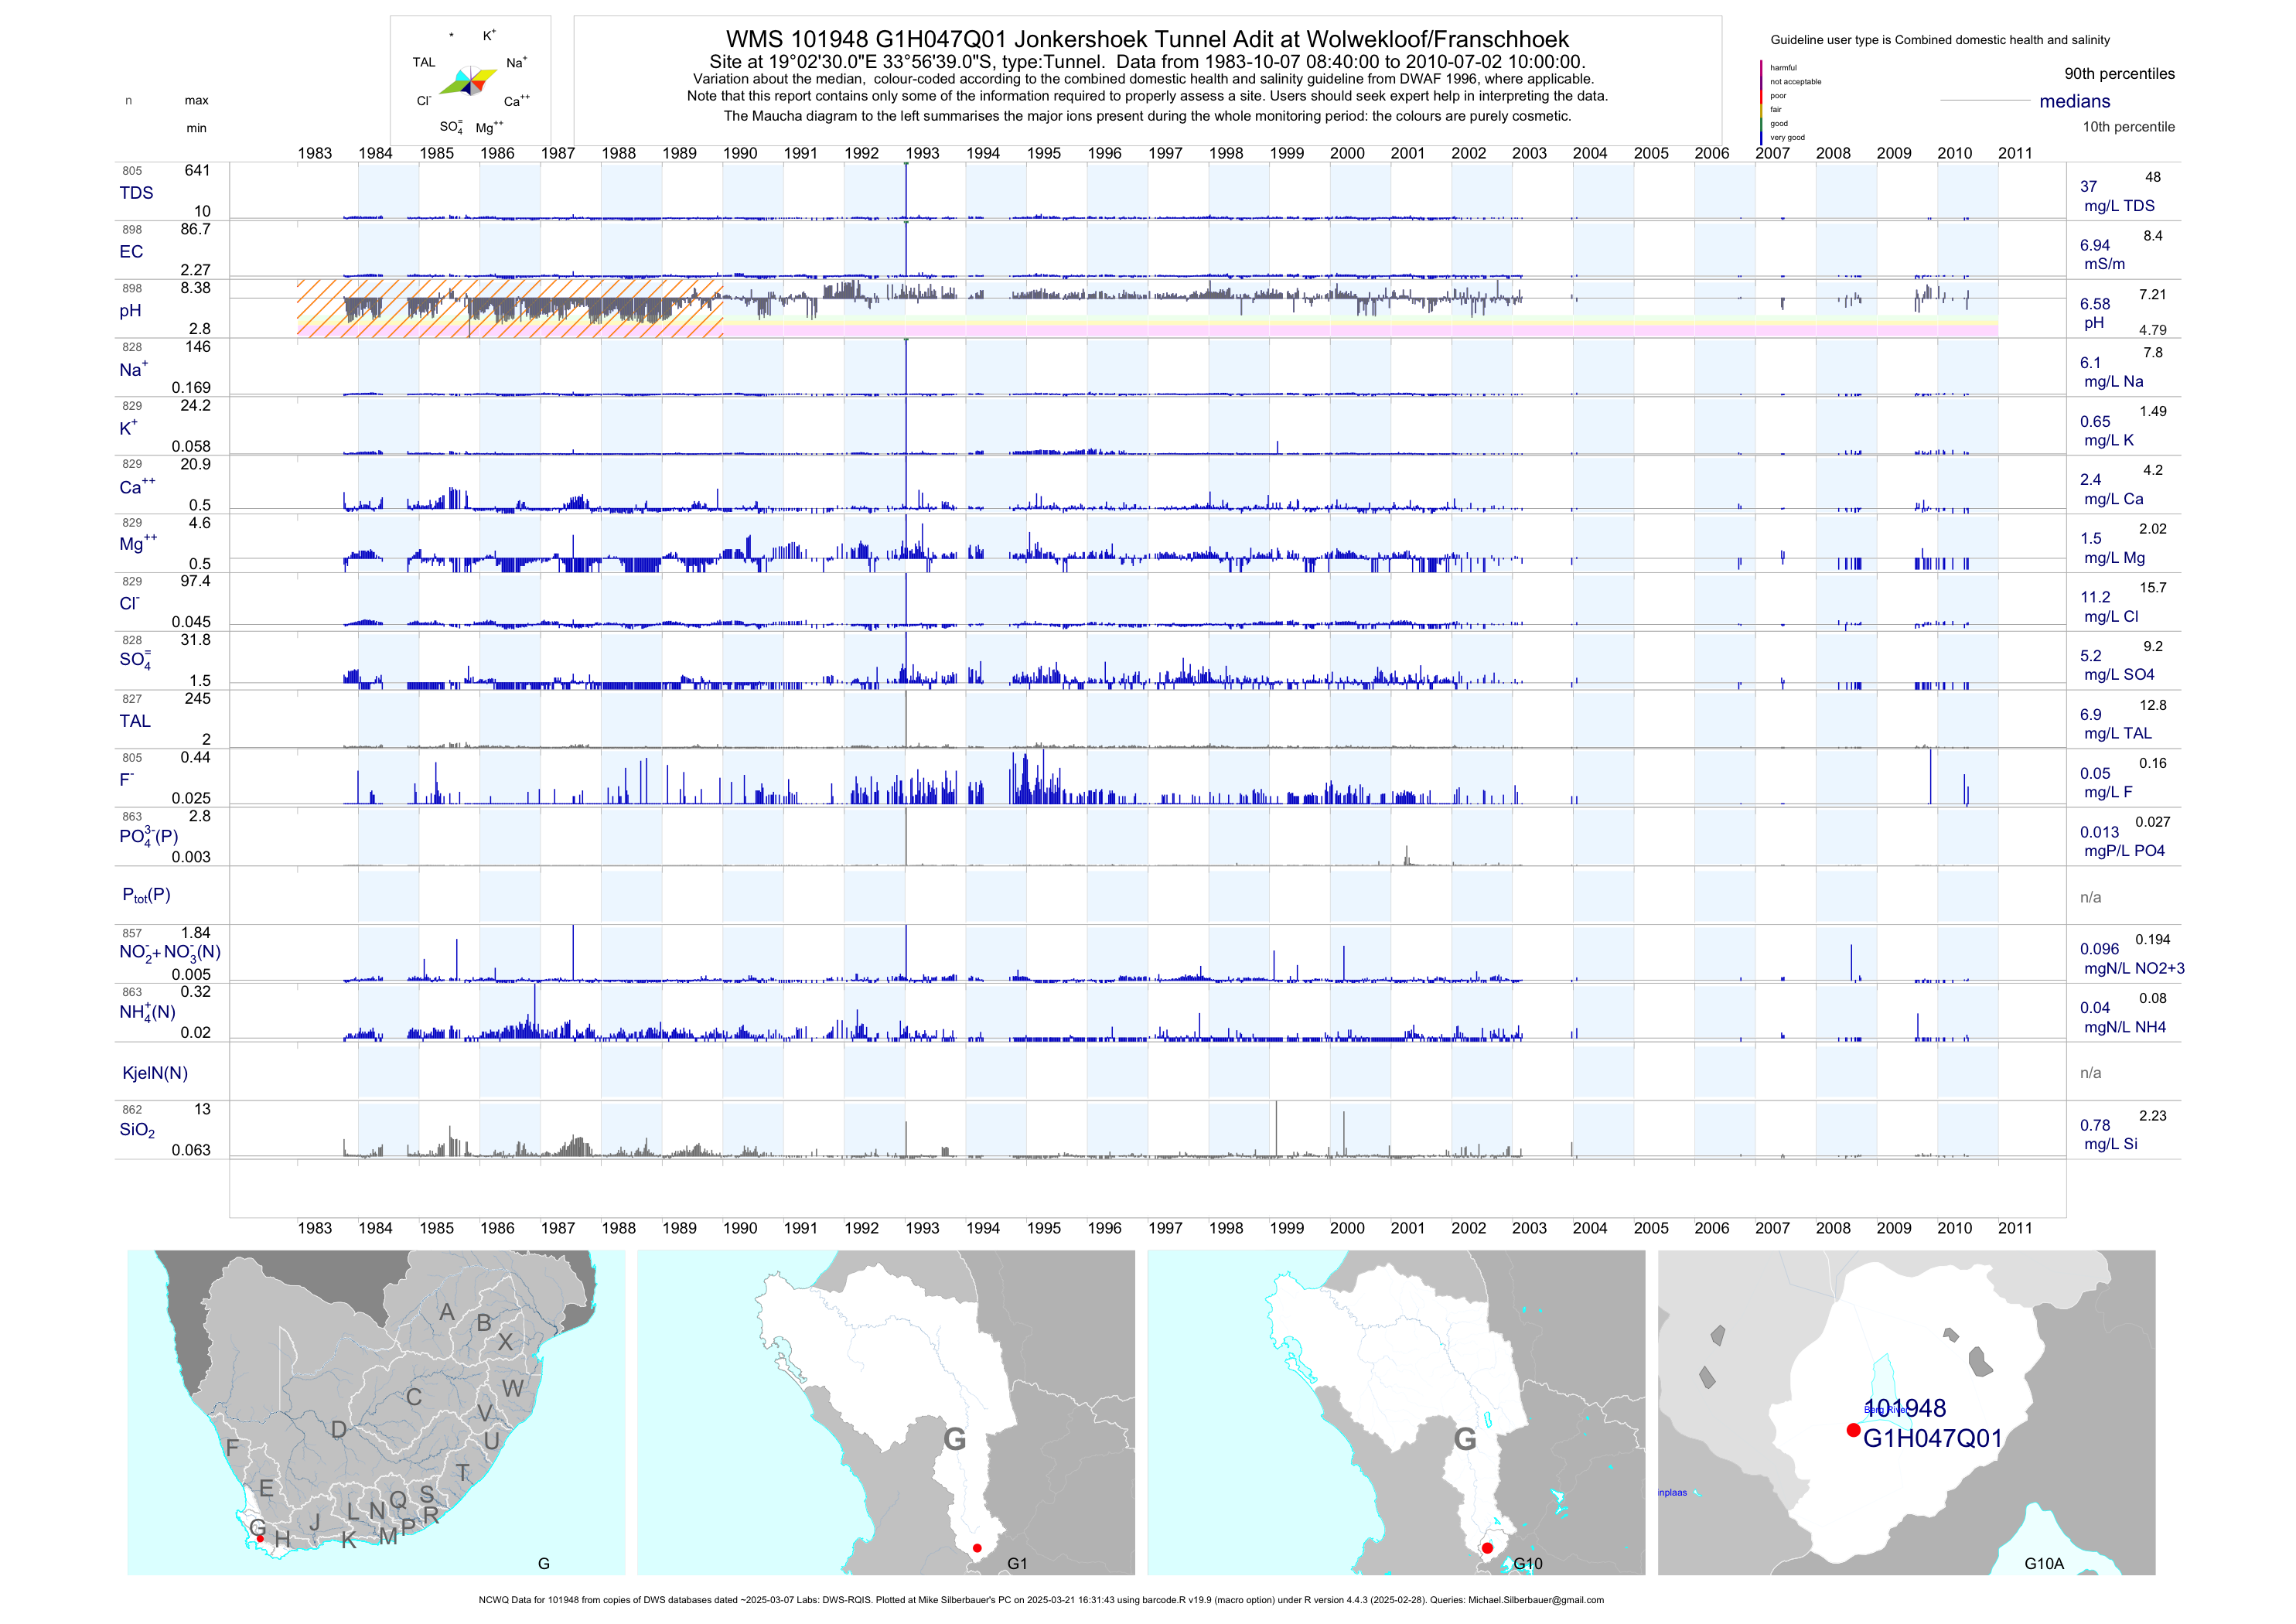Click the red site marker on G10A map
Screen dimensions: 2296x1624
pos(1853,1430)
